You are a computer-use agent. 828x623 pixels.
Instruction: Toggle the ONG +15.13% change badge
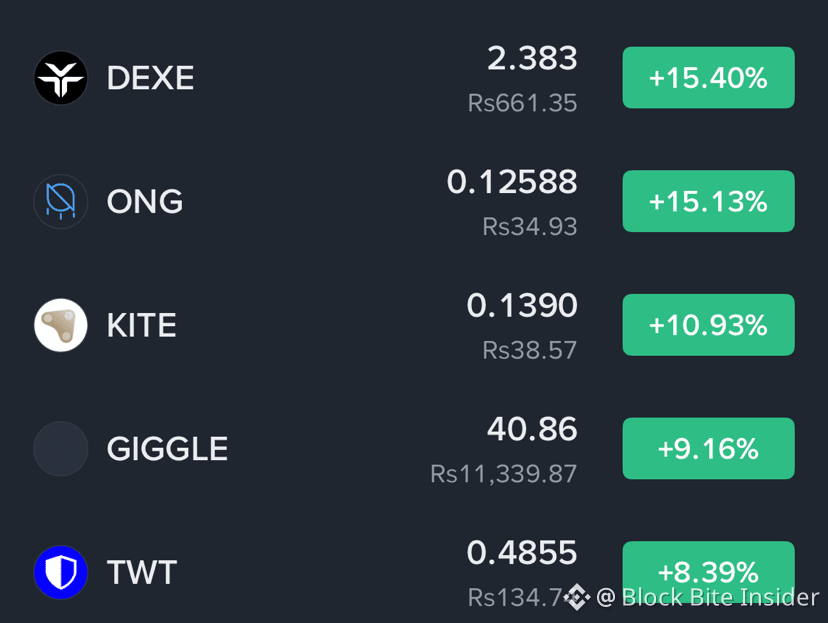coord(708,201)
